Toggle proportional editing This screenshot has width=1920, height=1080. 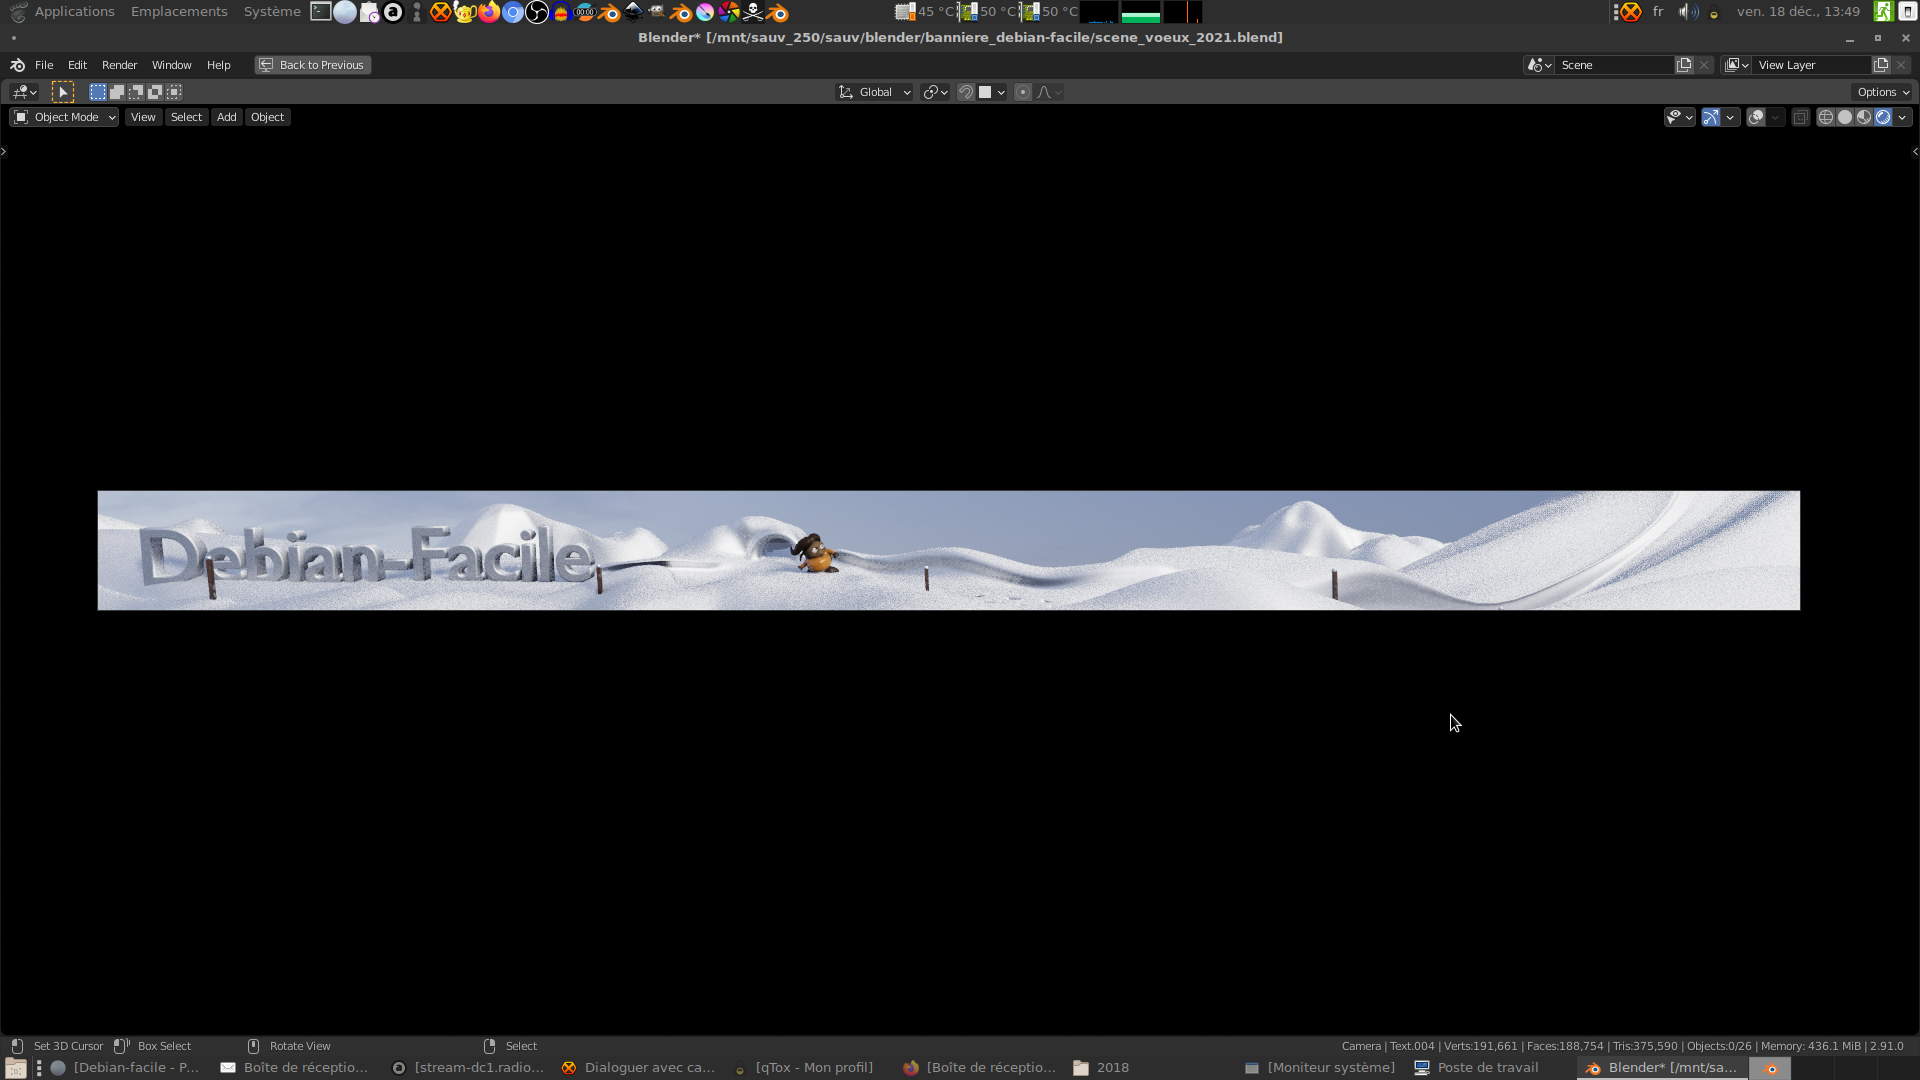(1022, 92)
